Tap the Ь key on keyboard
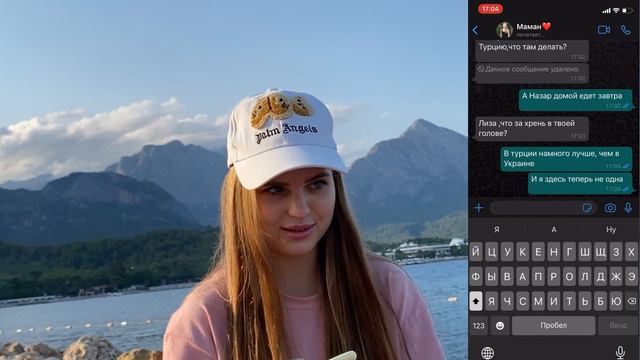Image resolution: width=640 pixels, height=360 pixels. click(584, 301)
